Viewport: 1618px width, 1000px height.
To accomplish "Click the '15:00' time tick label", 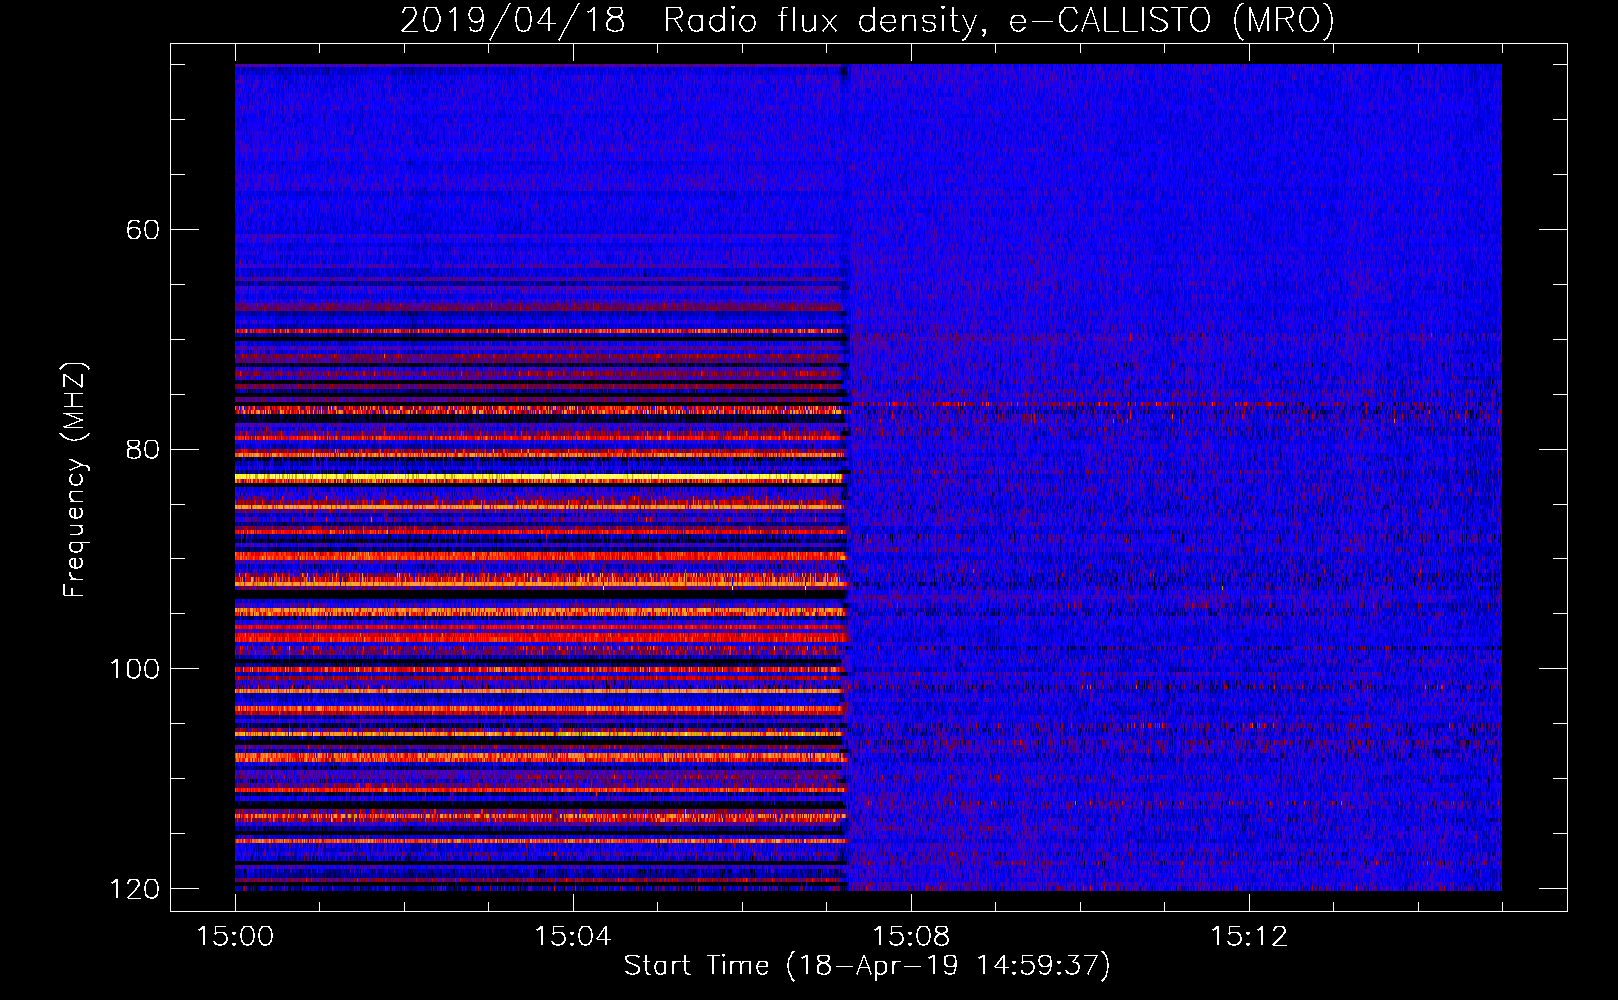I will click(x=235, y=937).
